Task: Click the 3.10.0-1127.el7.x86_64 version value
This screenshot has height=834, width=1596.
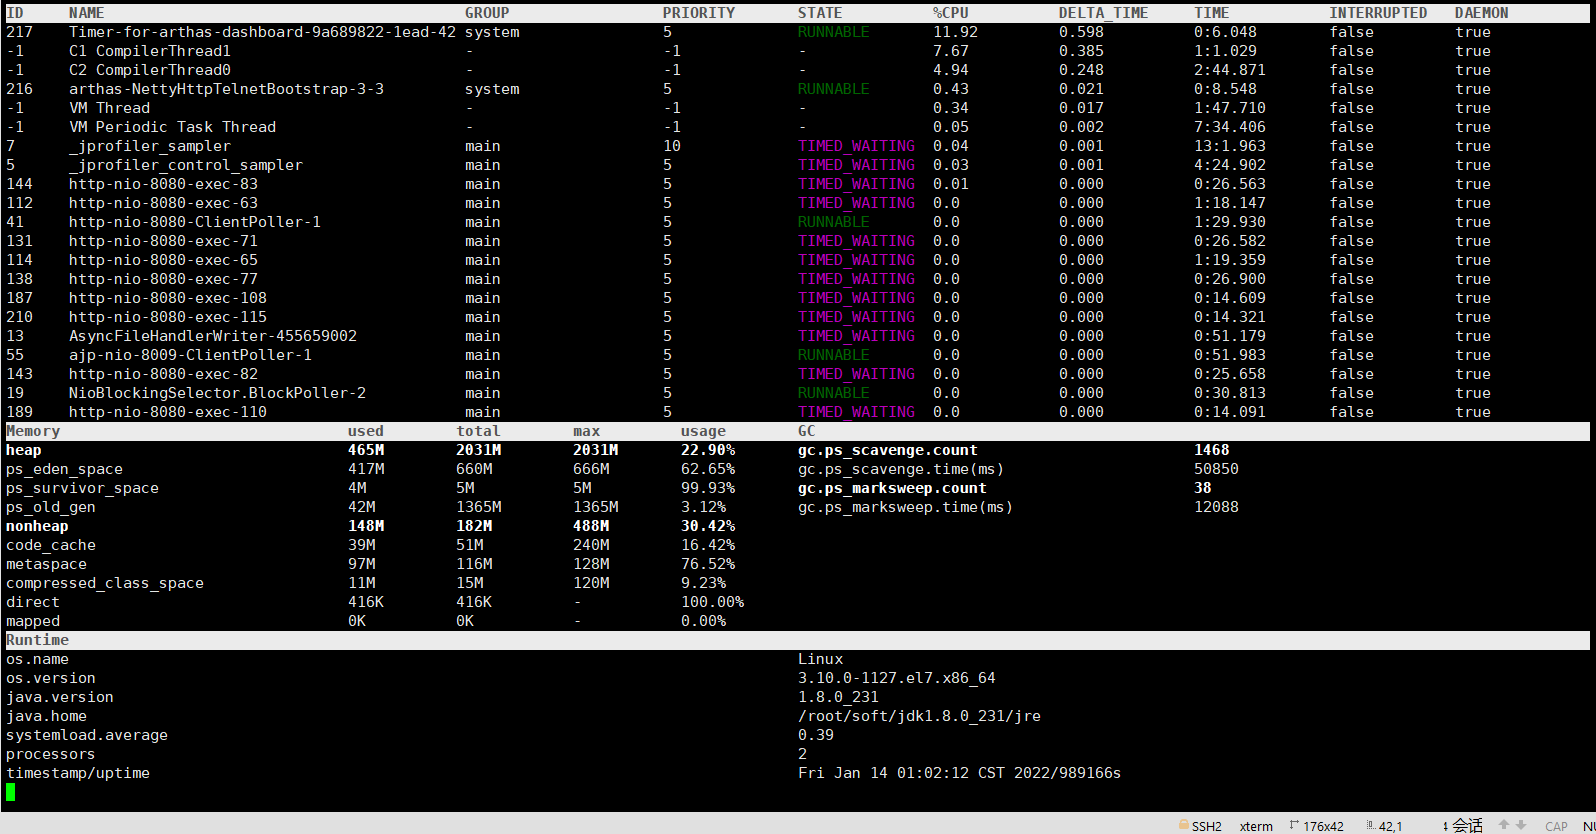Action: click(897, 678)
